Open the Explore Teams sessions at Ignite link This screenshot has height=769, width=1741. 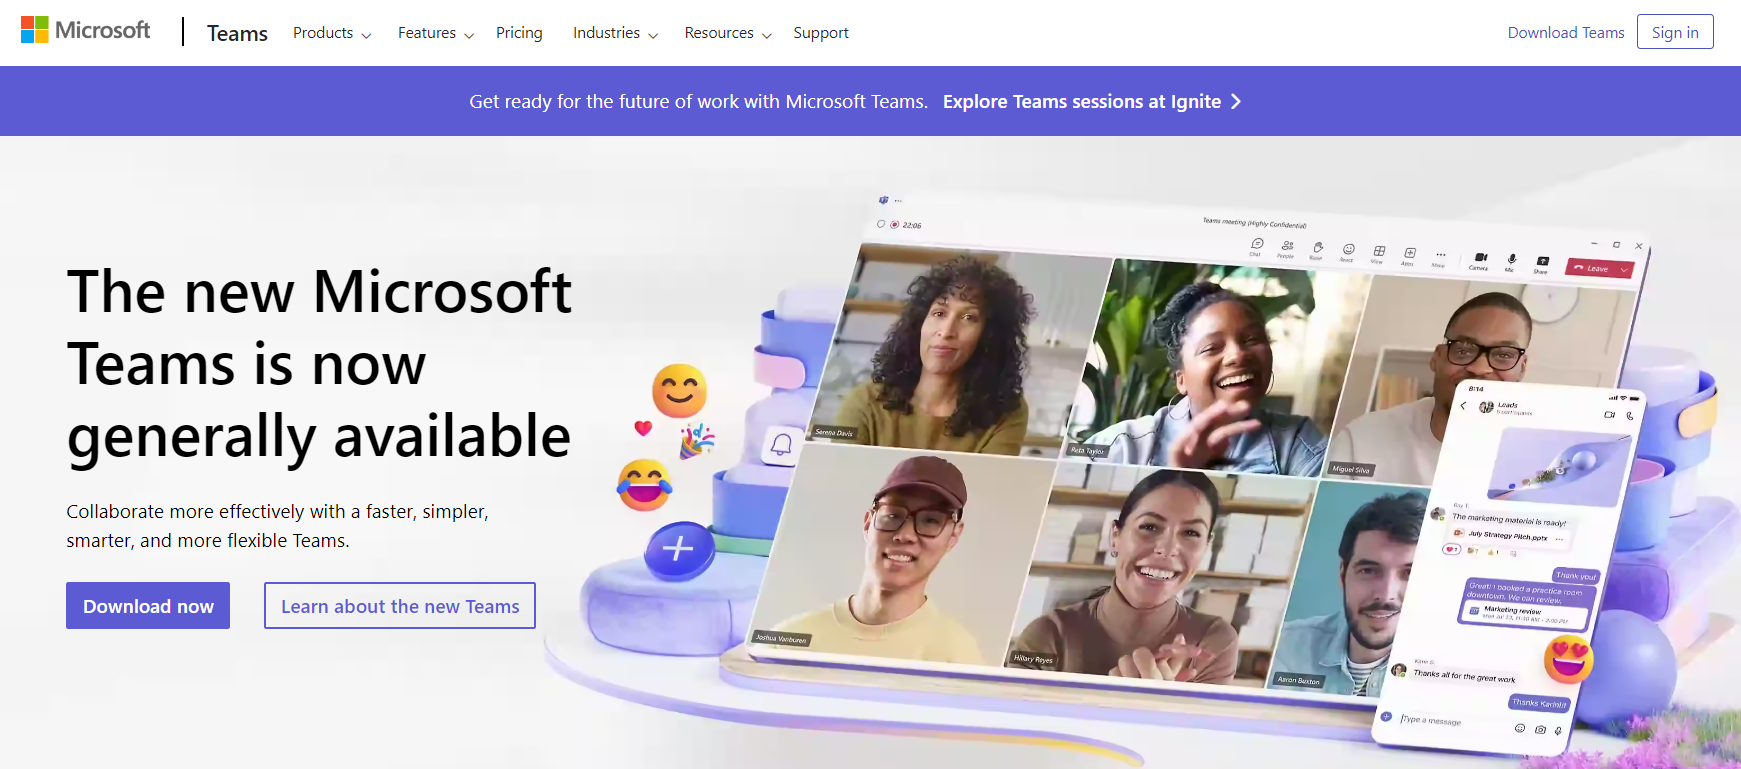(1092, 101)
